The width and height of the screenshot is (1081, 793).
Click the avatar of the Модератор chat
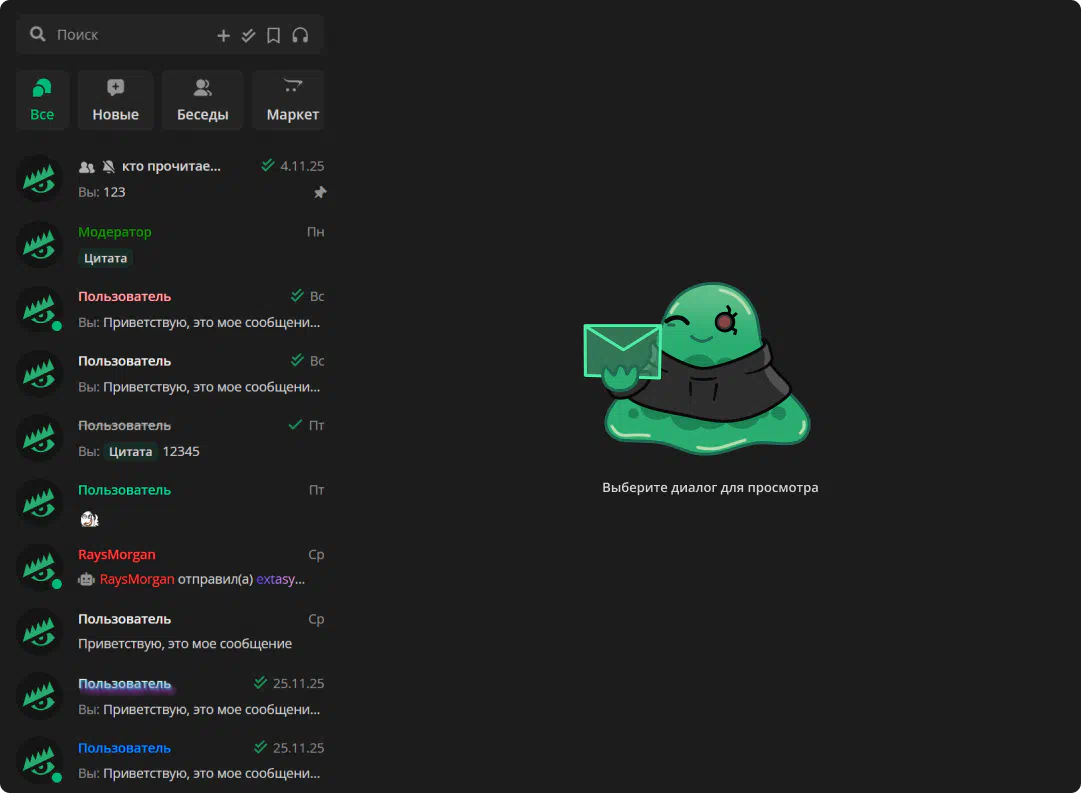click(41, 245)
